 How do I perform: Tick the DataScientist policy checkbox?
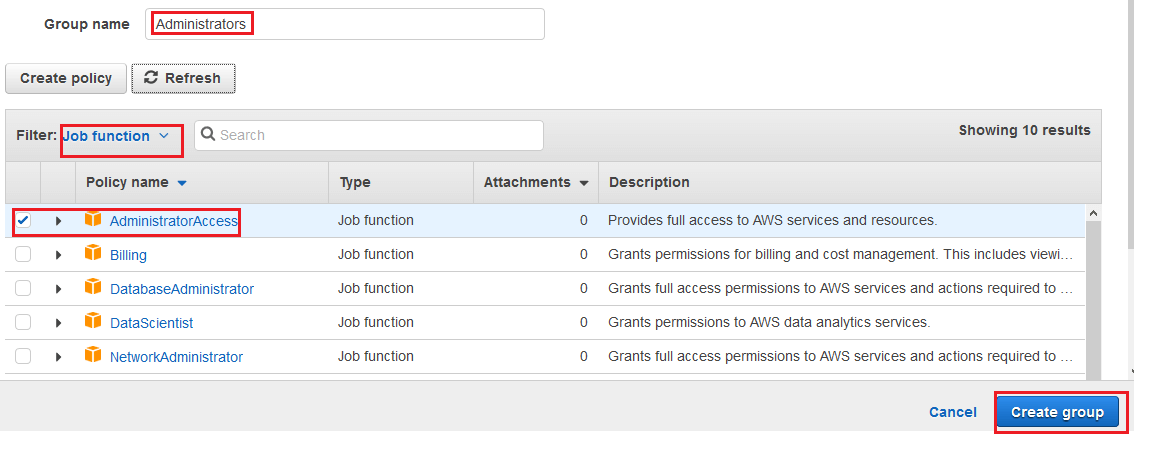[23, 322]
